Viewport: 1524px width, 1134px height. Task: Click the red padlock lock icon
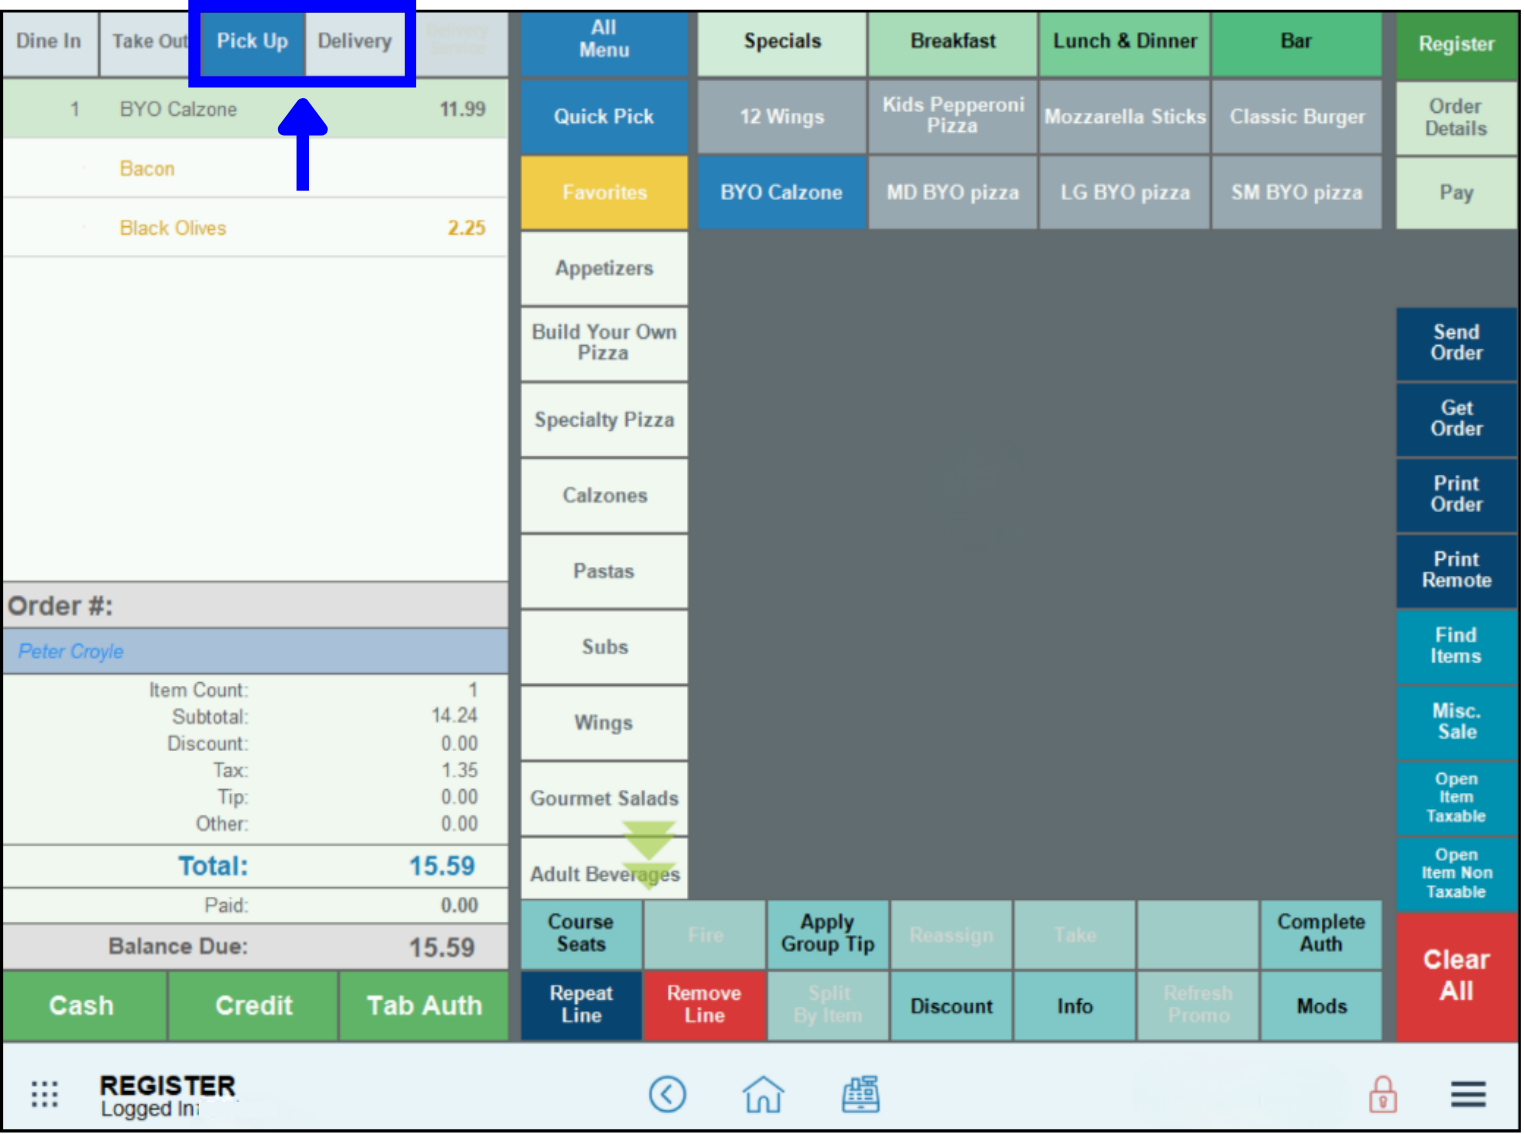click(1383, 1094)
